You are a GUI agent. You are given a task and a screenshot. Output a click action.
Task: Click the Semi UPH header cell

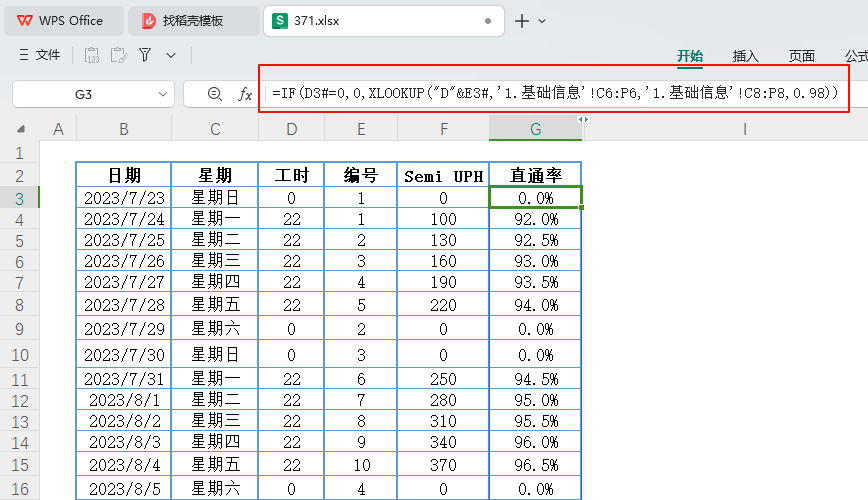coord(443,175)
